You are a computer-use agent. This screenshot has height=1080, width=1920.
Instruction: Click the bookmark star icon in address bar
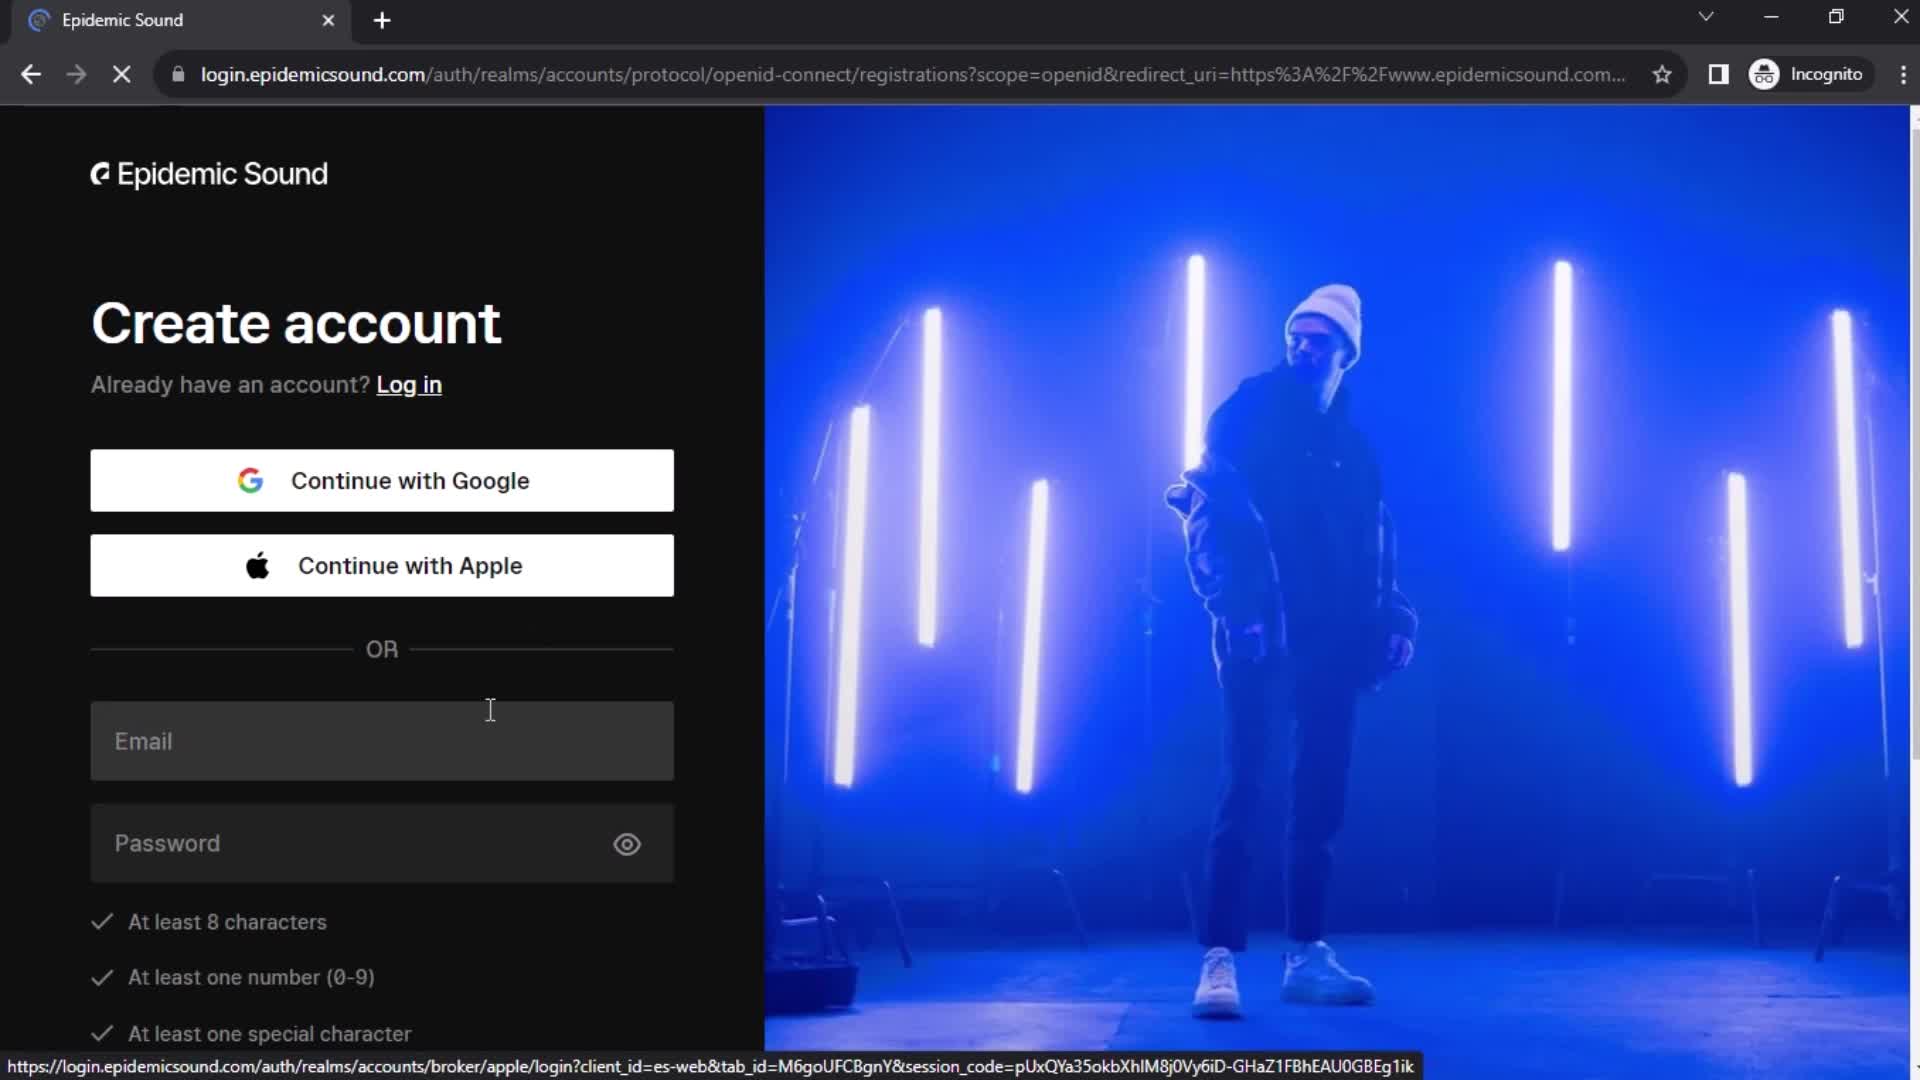[1664, 74]
